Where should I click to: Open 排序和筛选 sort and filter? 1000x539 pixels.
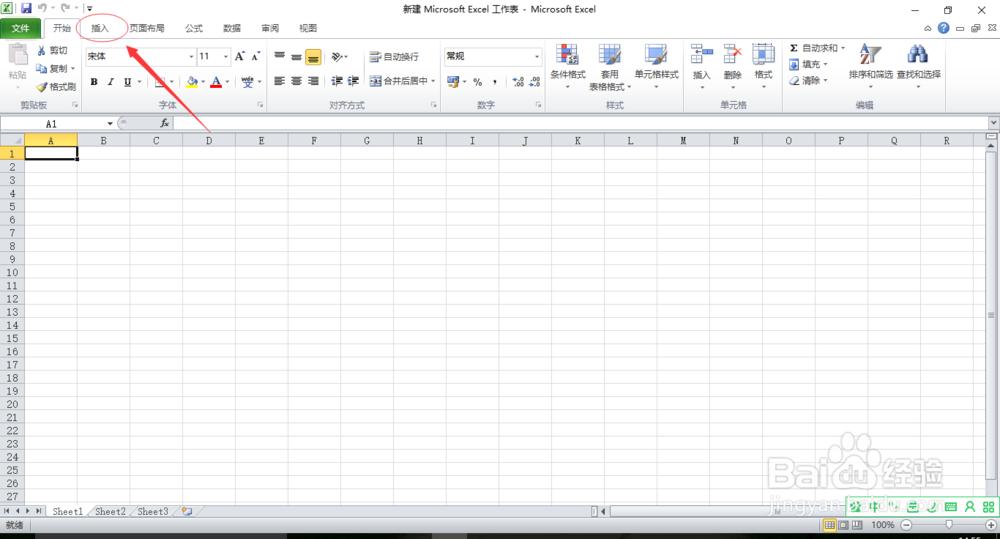871,66
